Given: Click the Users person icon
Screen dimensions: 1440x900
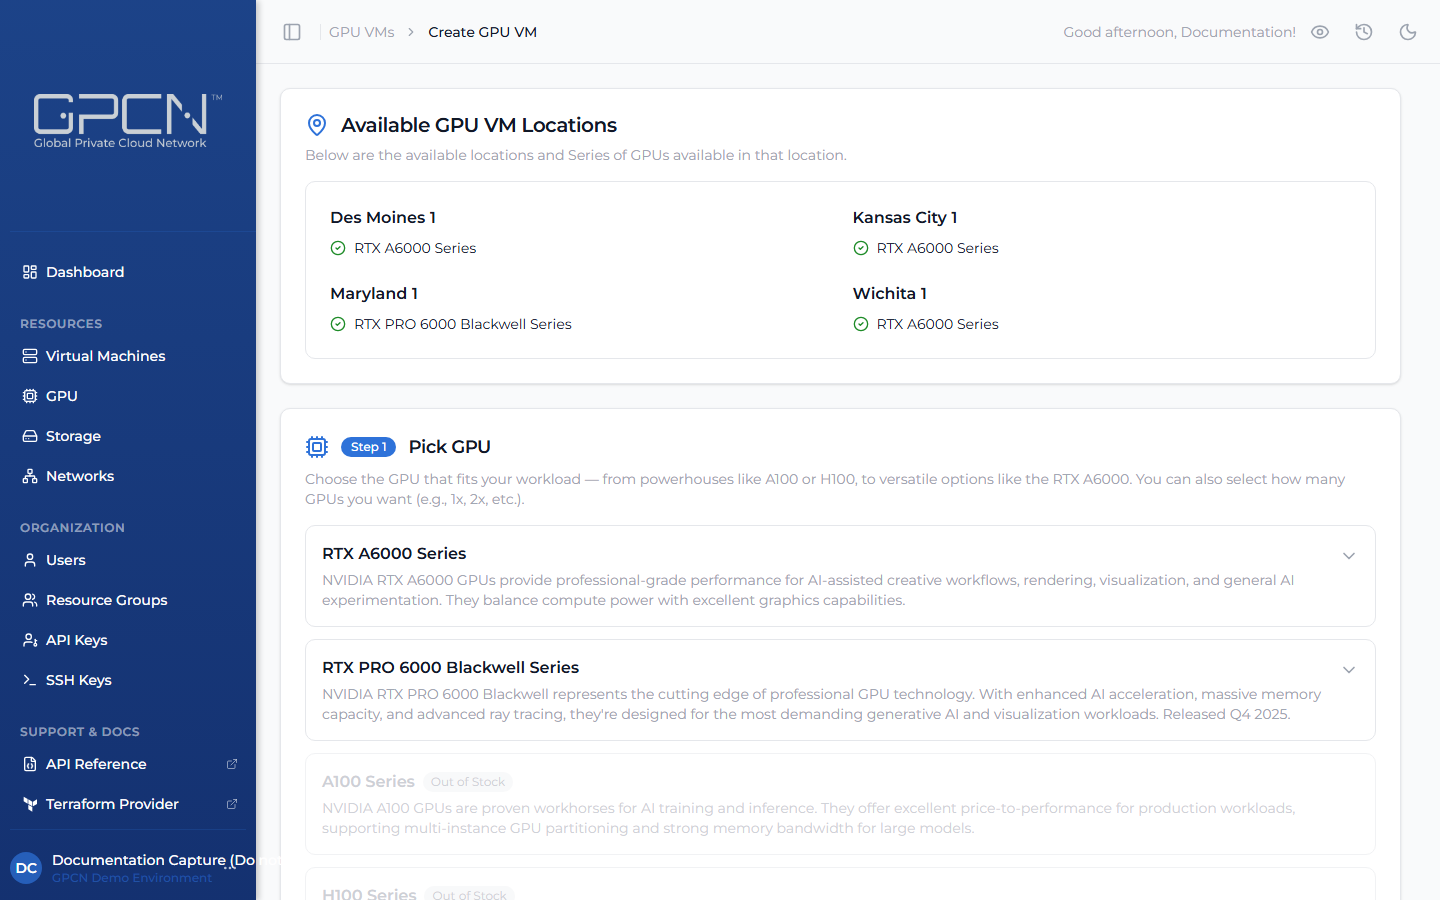Looking at the screenshot, I should [x=30, y=560].
